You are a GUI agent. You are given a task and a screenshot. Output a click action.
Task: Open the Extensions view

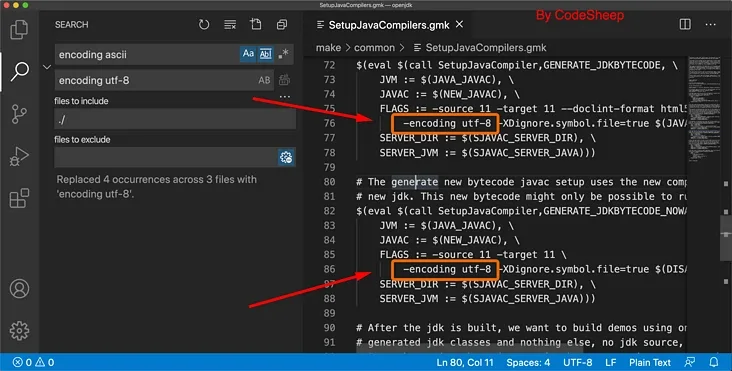19,198
